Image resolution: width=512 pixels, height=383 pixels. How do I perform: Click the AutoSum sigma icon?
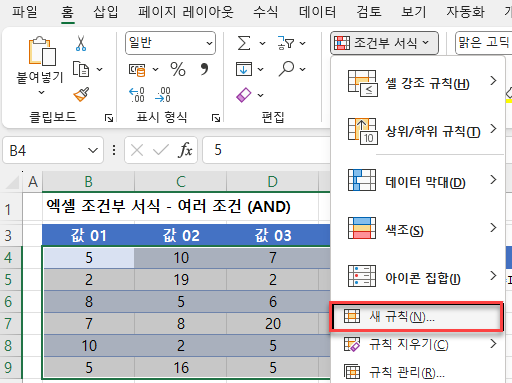click(244, 43)
